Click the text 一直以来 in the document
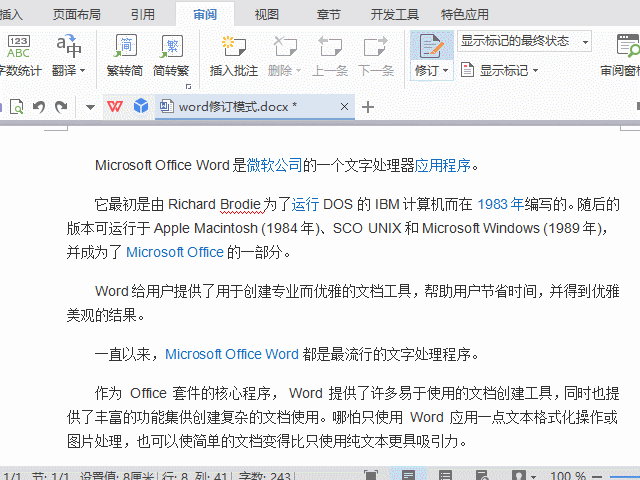640x480 pixels. click(122, 354)
